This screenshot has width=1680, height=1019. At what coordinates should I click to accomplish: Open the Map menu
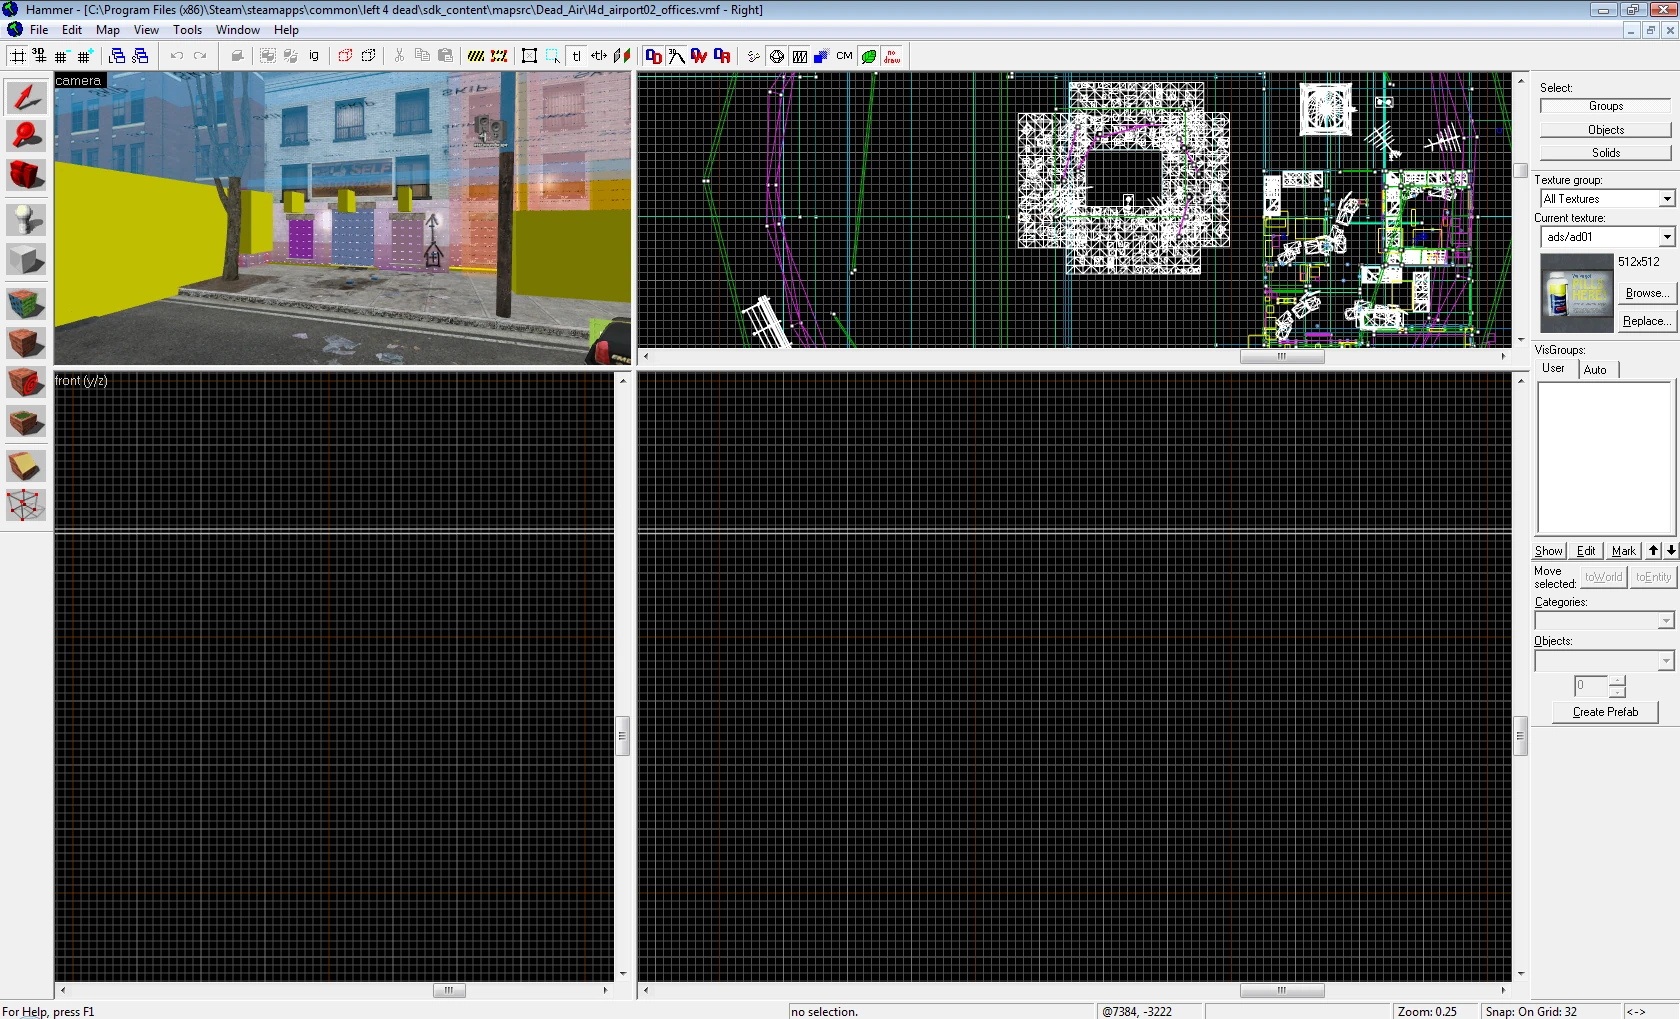(x=107, y=30)
